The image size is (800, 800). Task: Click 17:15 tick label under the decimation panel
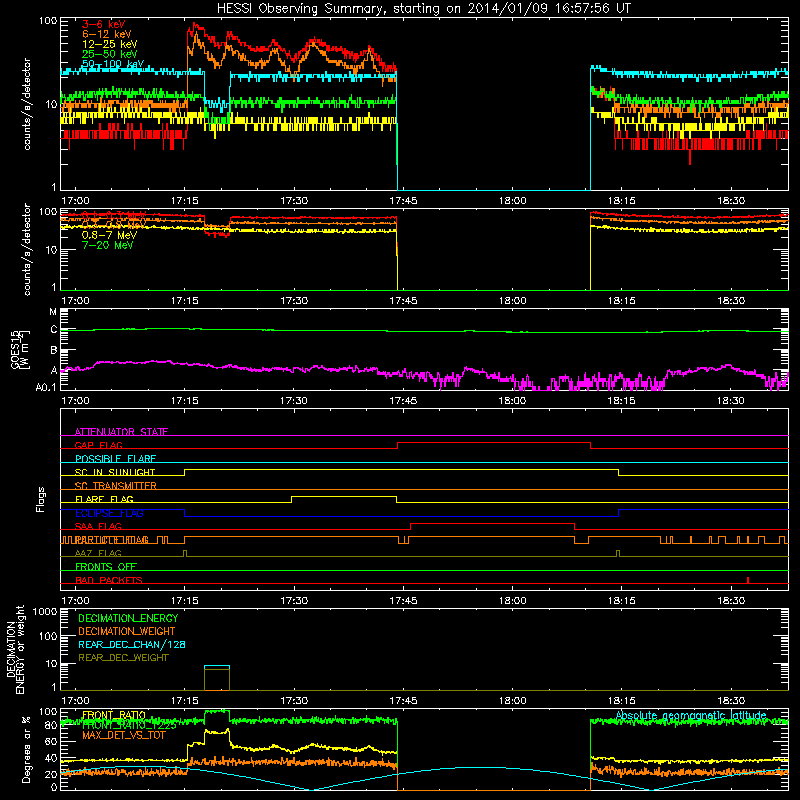[185, 701]
